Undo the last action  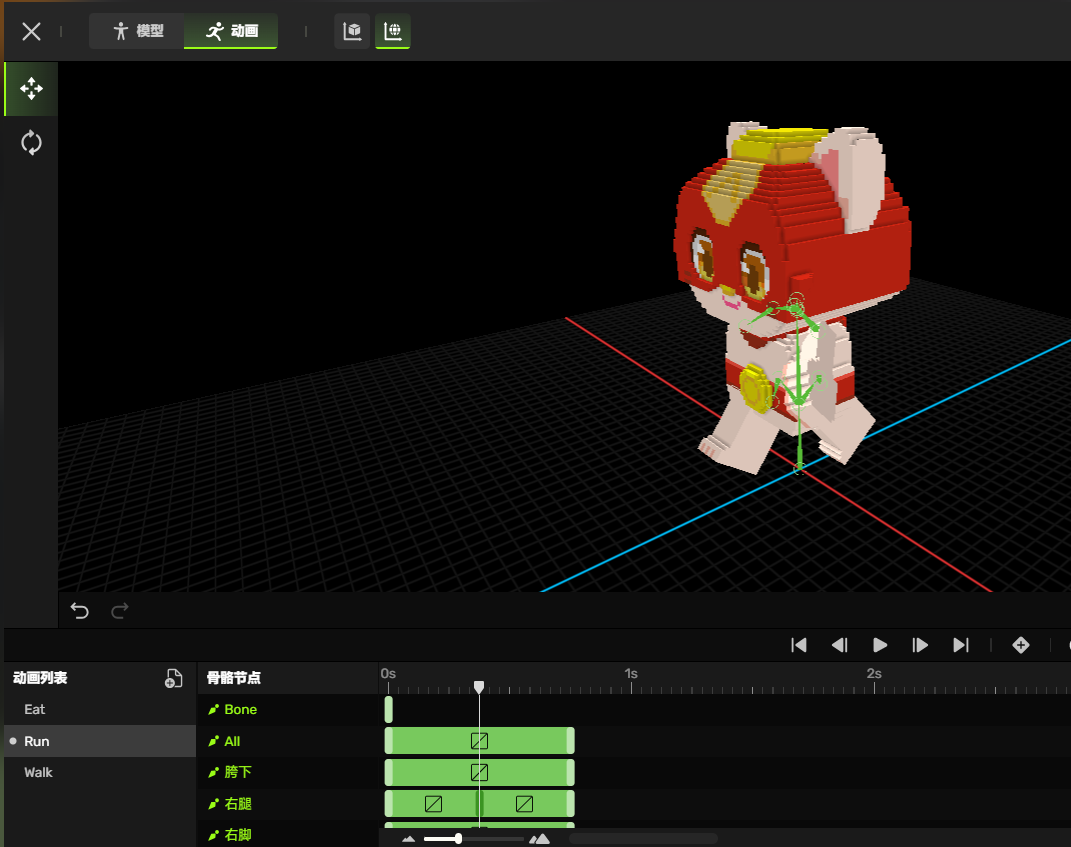point(80,611)
